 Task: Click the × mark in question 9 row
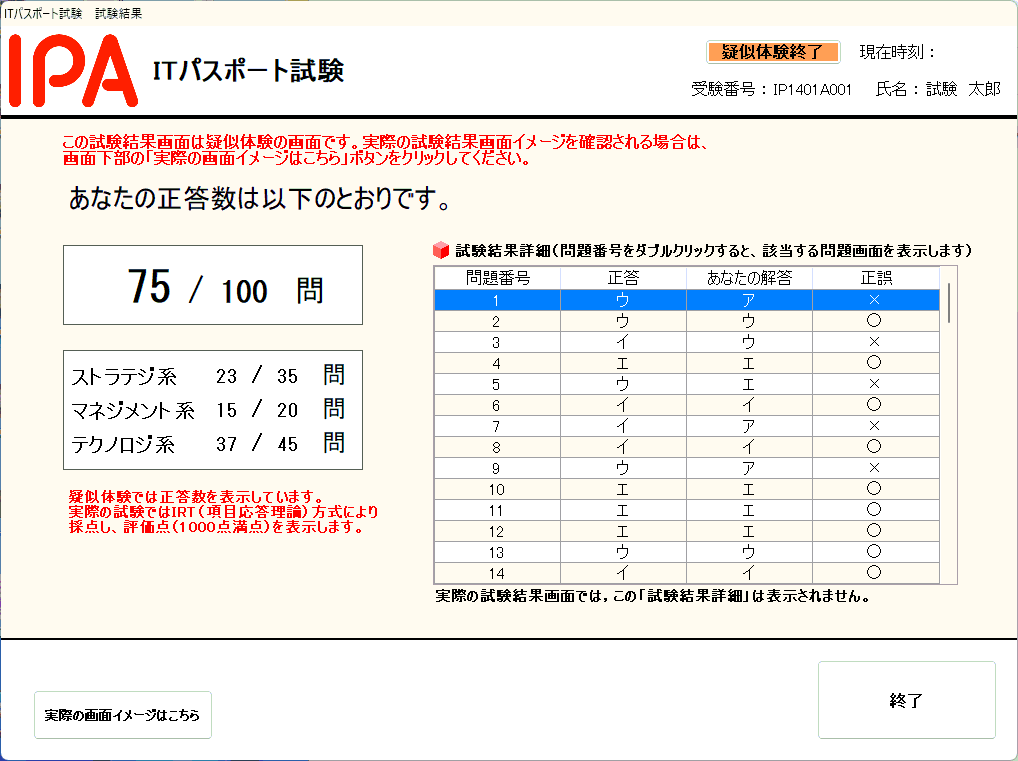pos(875,468)
